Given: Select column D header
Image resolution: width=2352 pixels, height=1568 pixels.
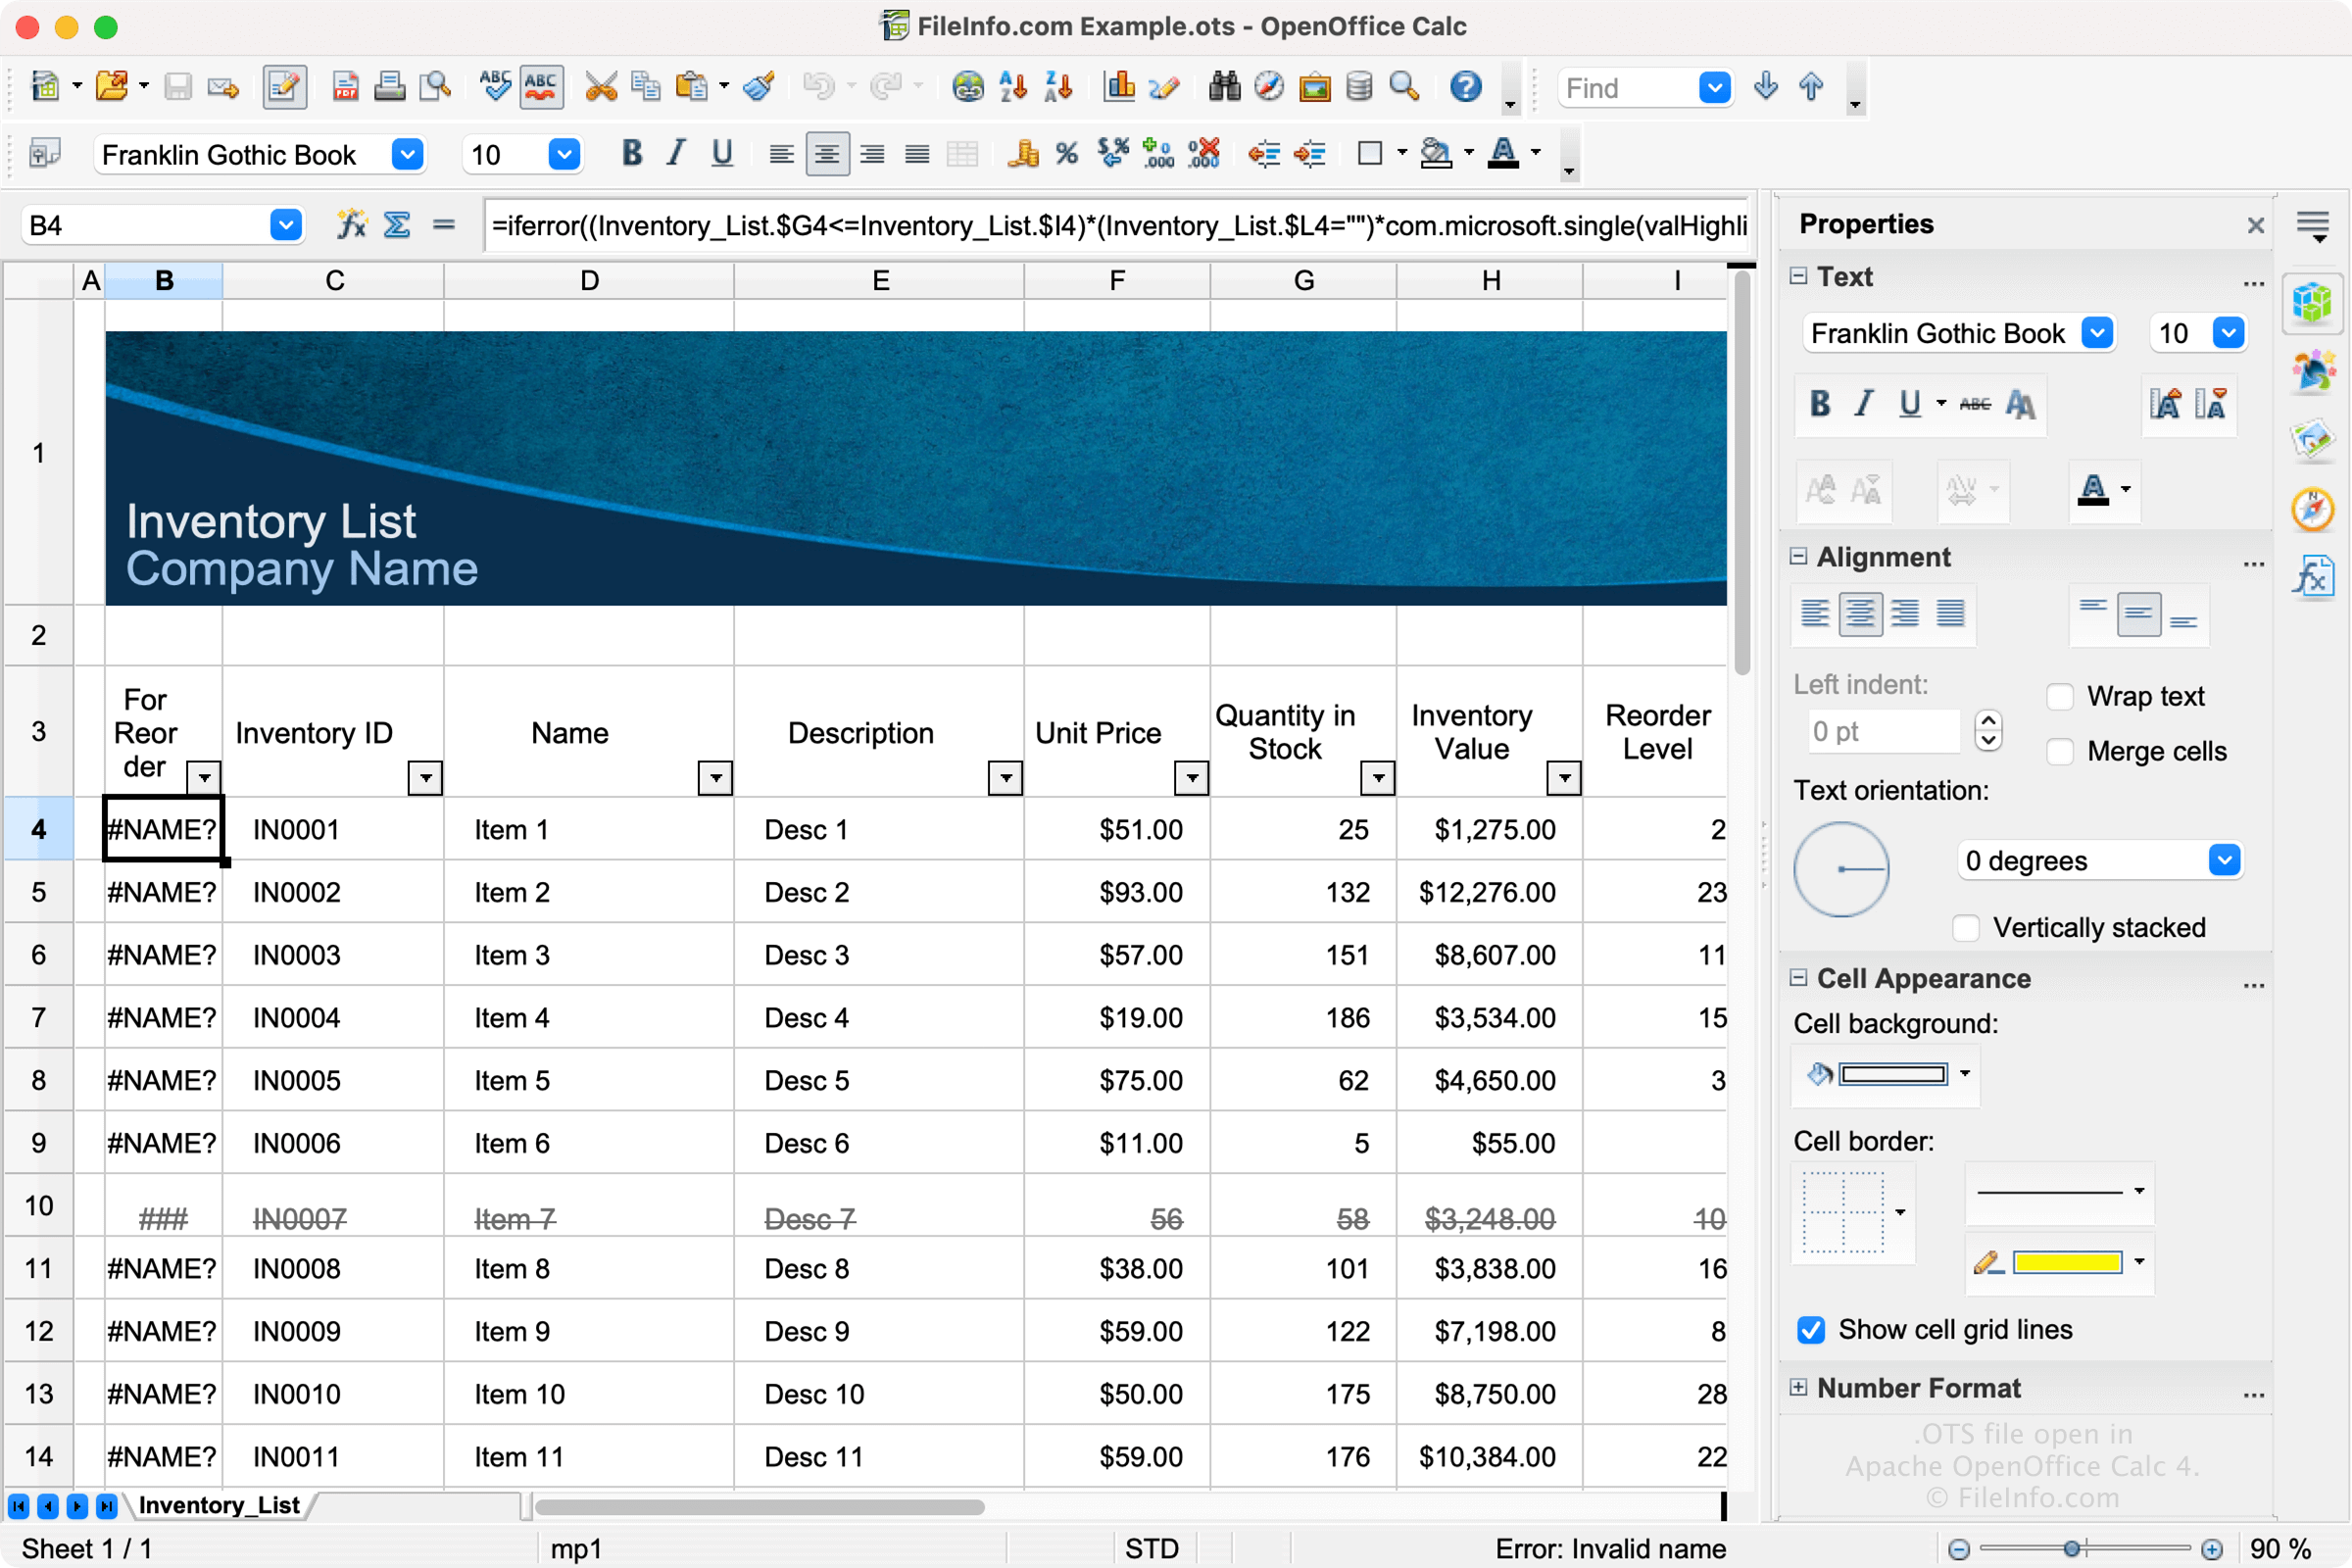Looking at the screenshot, I should point(589,281).
